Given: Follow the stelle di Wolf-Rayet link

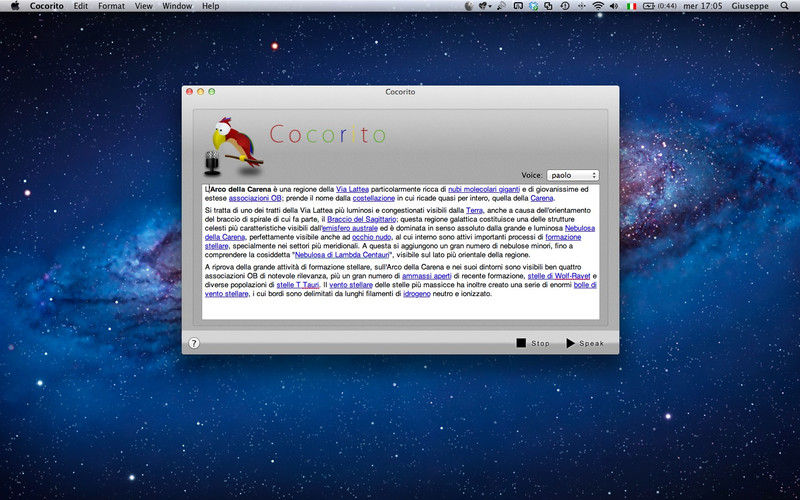Looking at the screenshot, I should tap(559, 276).
